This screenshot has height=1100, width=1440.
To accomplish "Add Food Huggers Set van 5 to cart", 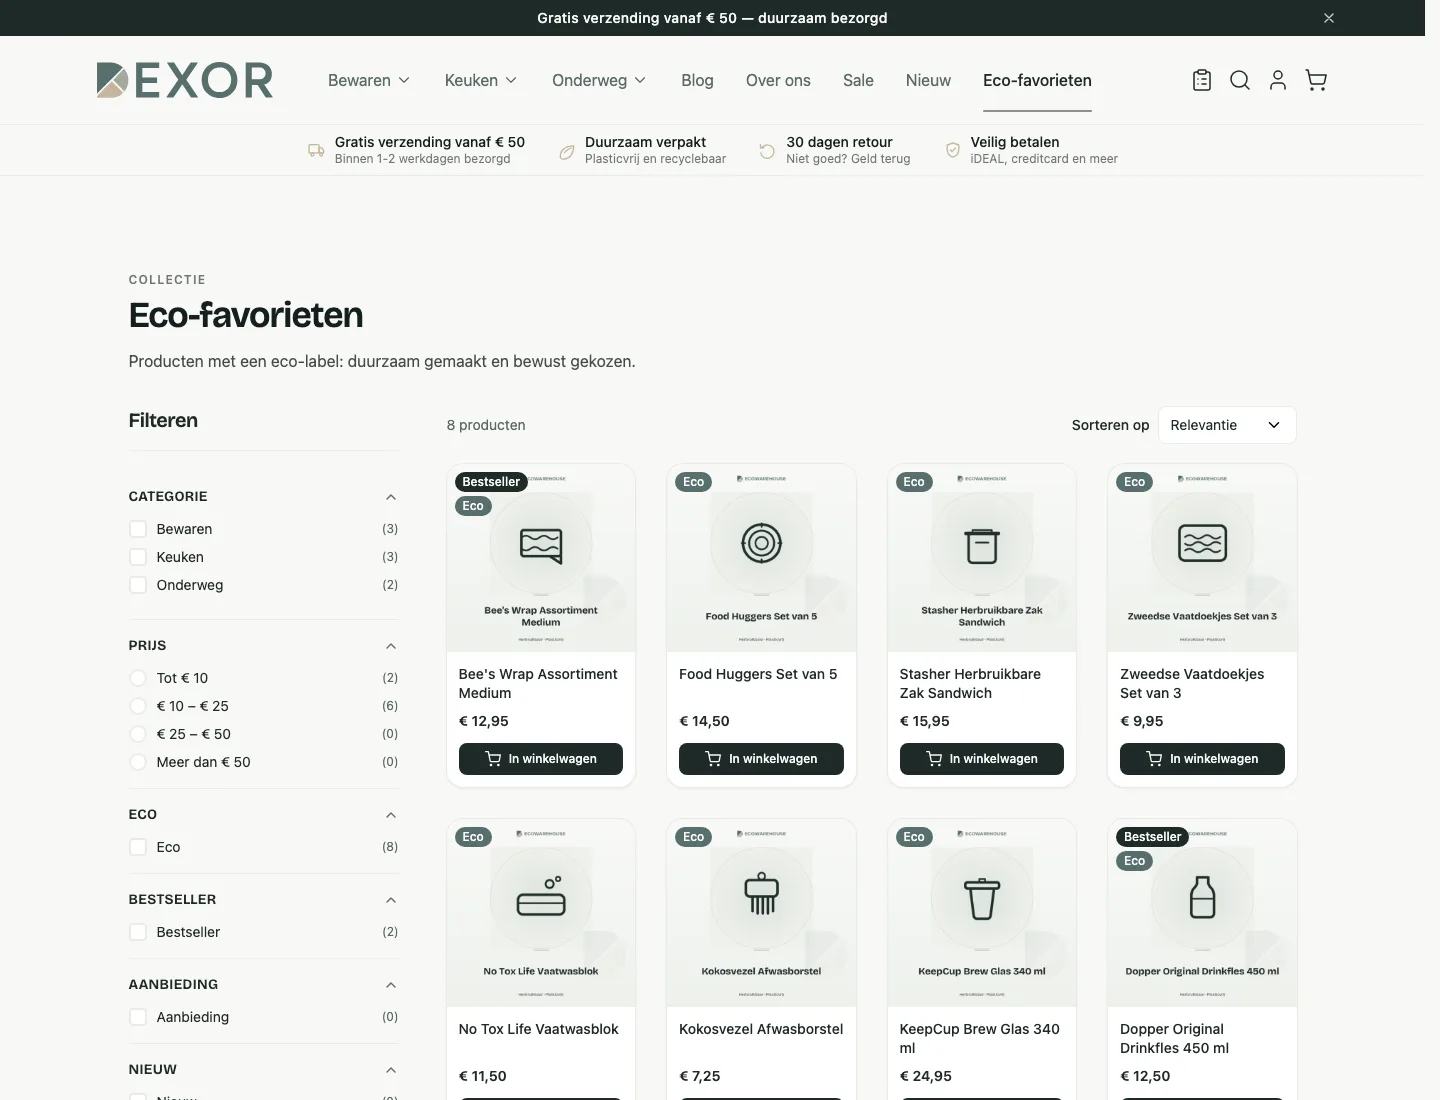I will (x=761, y=759).
